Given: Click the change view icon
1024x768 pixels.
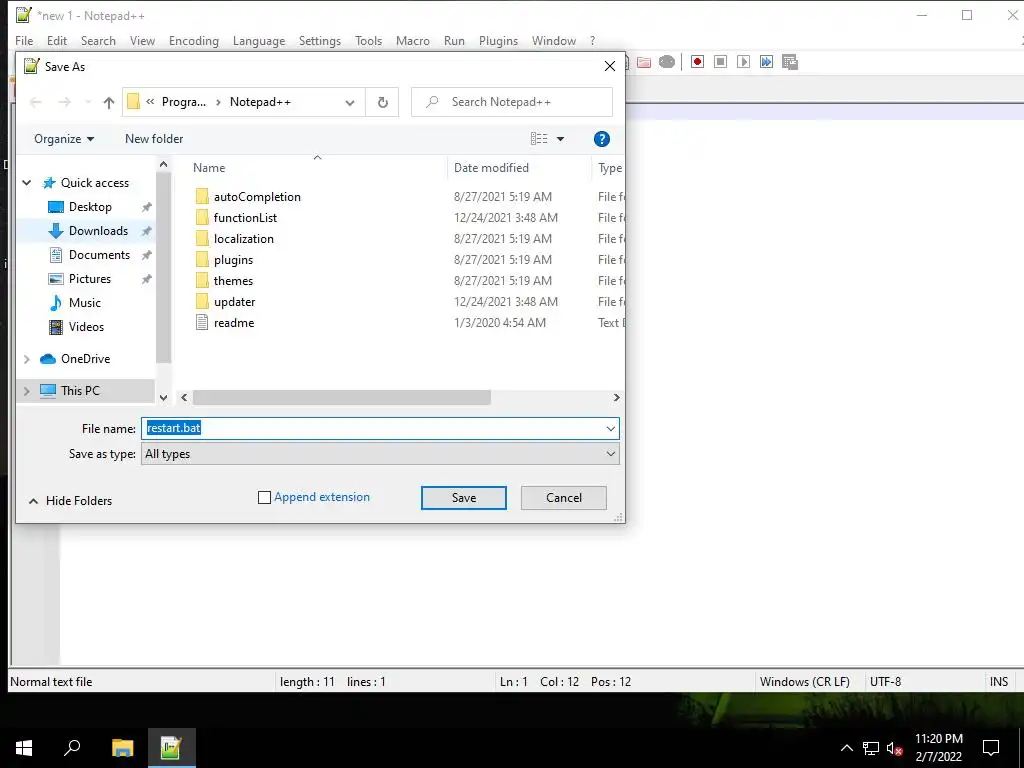Looking at the screenshot, I should 539,138.
